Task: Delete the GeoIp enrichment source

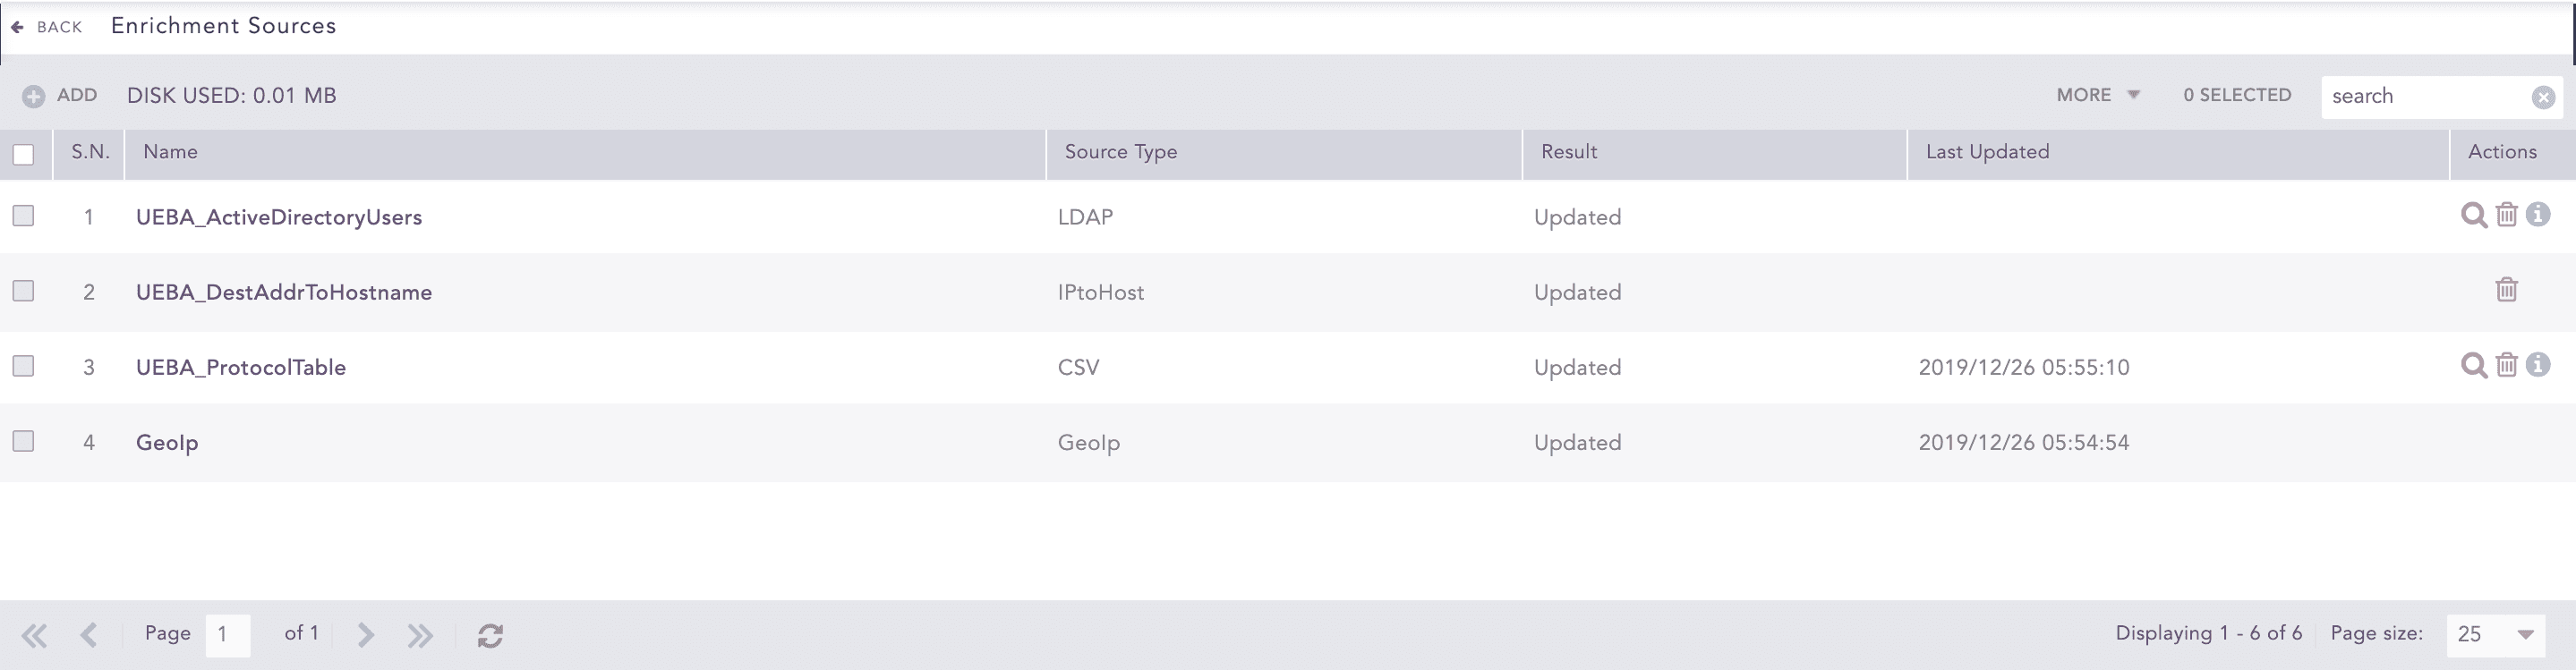Action: click(x=2507, y=440)
